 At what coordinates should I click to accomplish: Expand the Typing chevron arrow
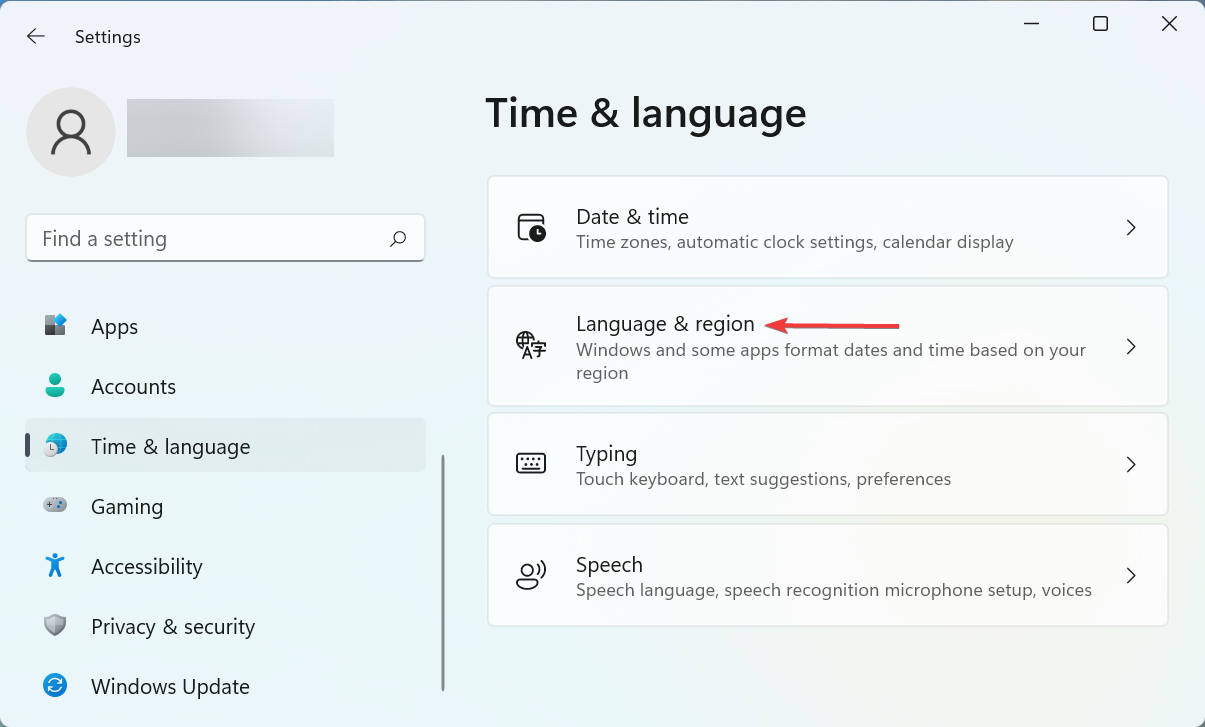point(1131,465)
